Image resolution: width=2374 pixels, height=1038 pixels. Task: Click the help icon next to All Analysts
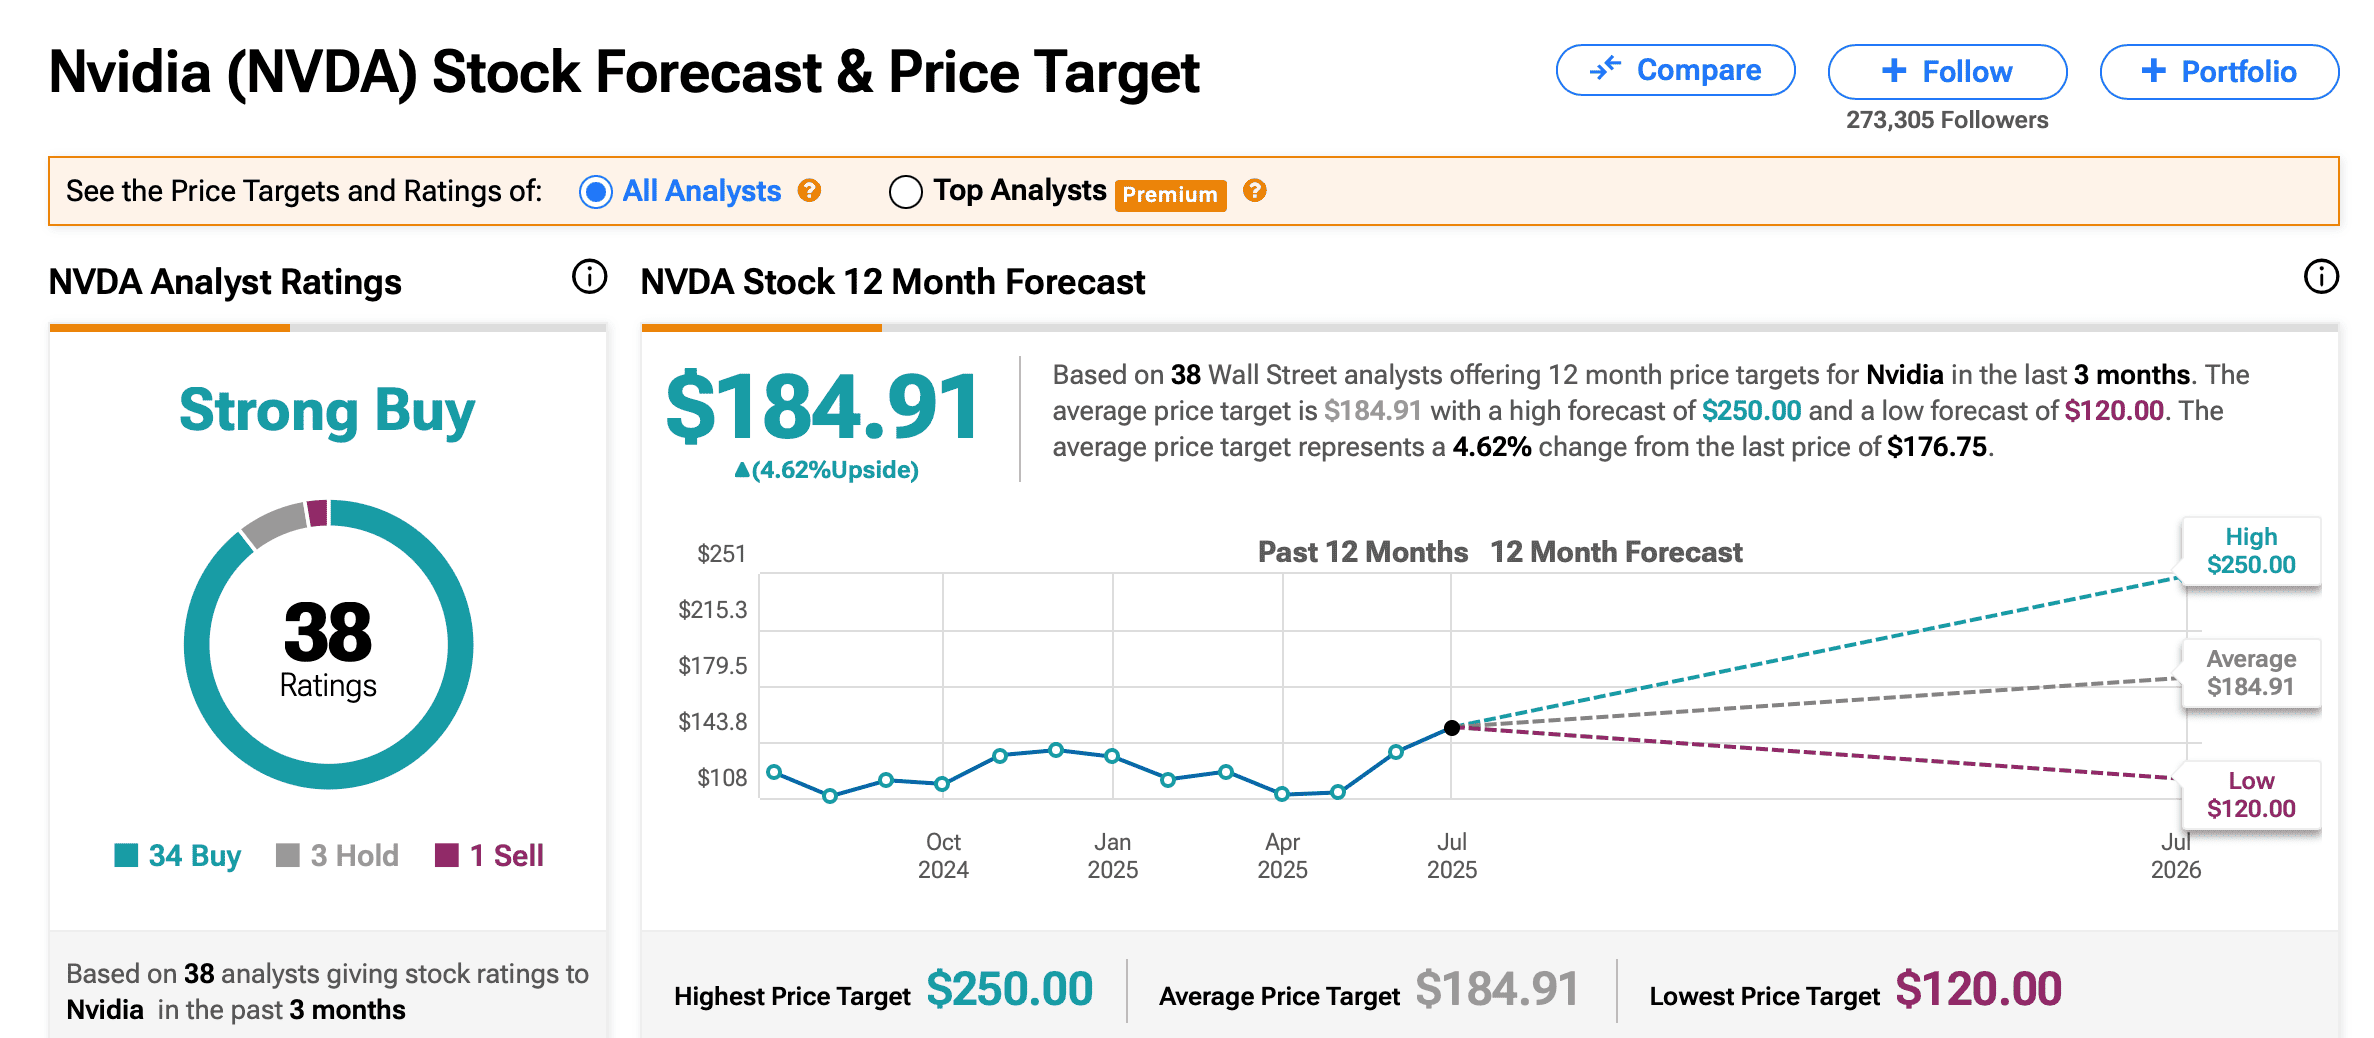click(x=809, y=190)
